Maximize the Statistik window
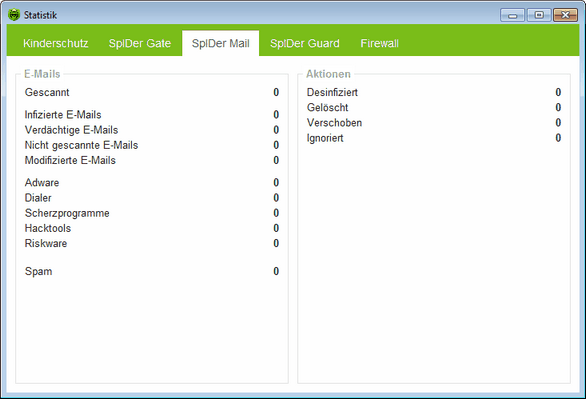The width and height of the screenshot is (586, 399). point(539,15)
